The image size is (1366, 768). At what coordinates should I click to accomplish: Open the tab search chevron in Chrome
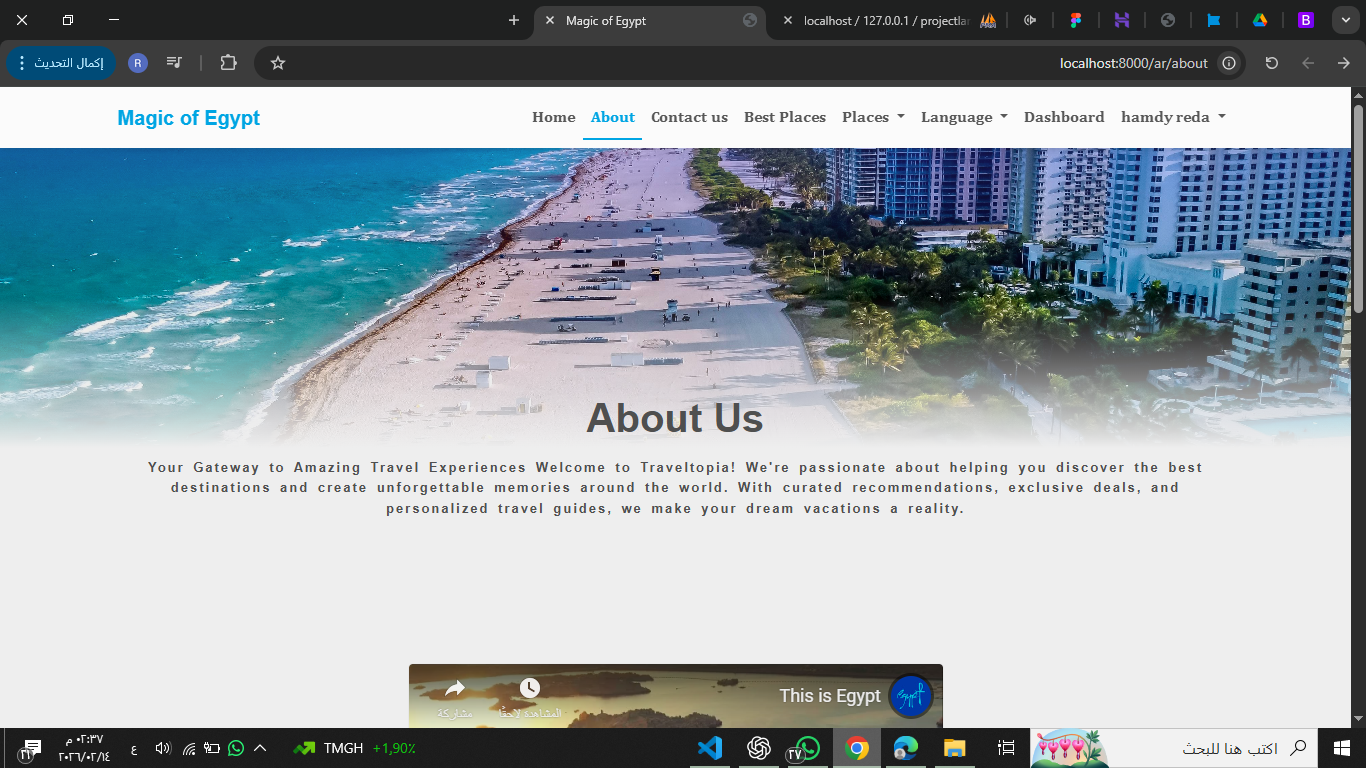click(x=1343, y=20)
